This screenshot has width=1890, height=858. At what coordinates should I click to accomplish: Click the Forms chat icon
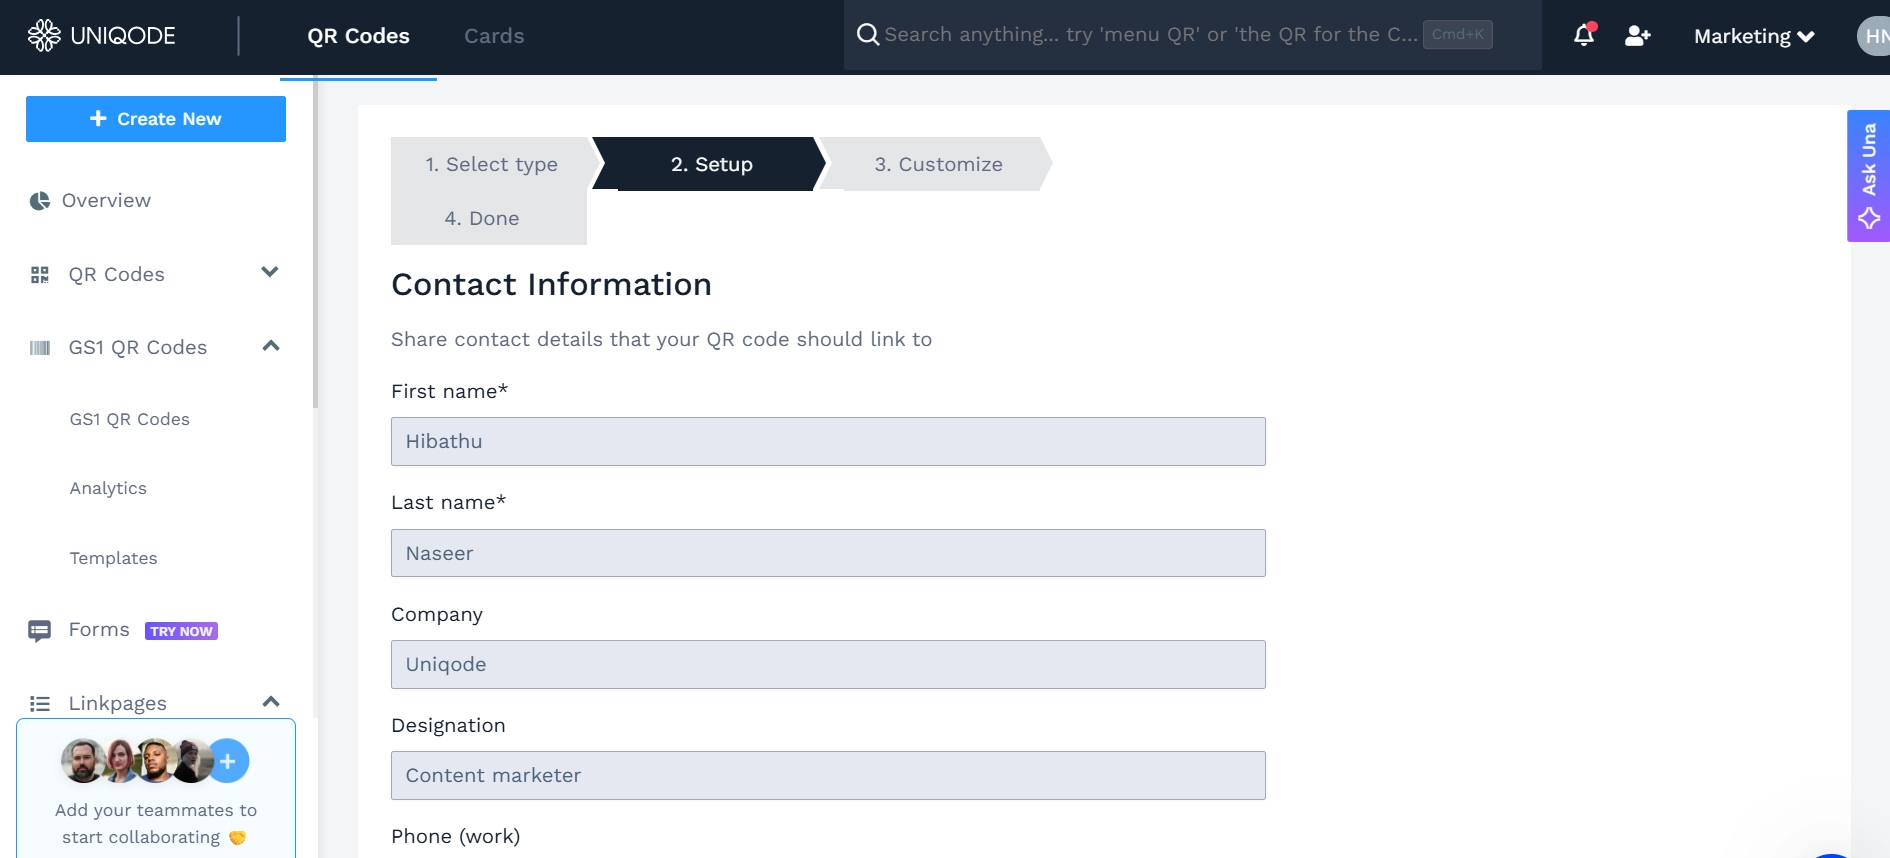click(40, 631)
